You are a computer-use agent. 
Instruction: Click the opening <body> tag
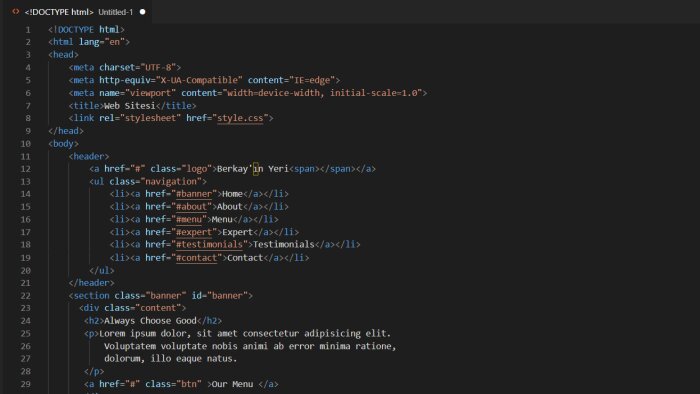click(63, 144)
